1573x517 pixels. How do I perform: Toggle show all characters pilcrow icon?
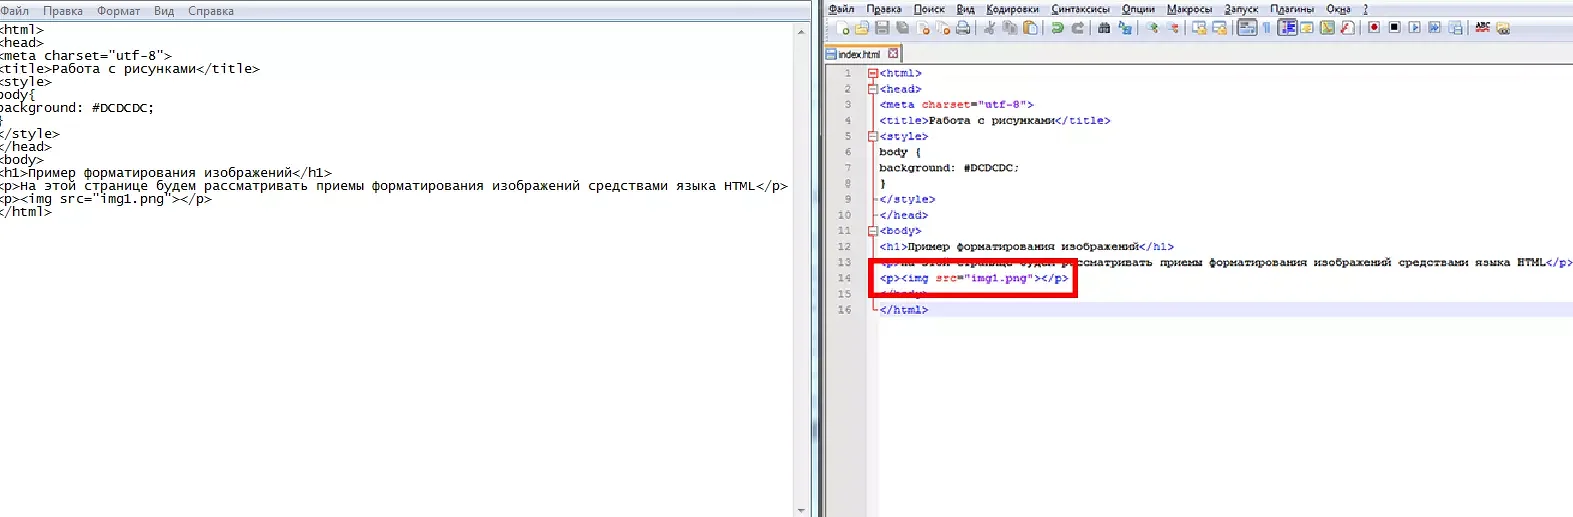point(1266,28)
